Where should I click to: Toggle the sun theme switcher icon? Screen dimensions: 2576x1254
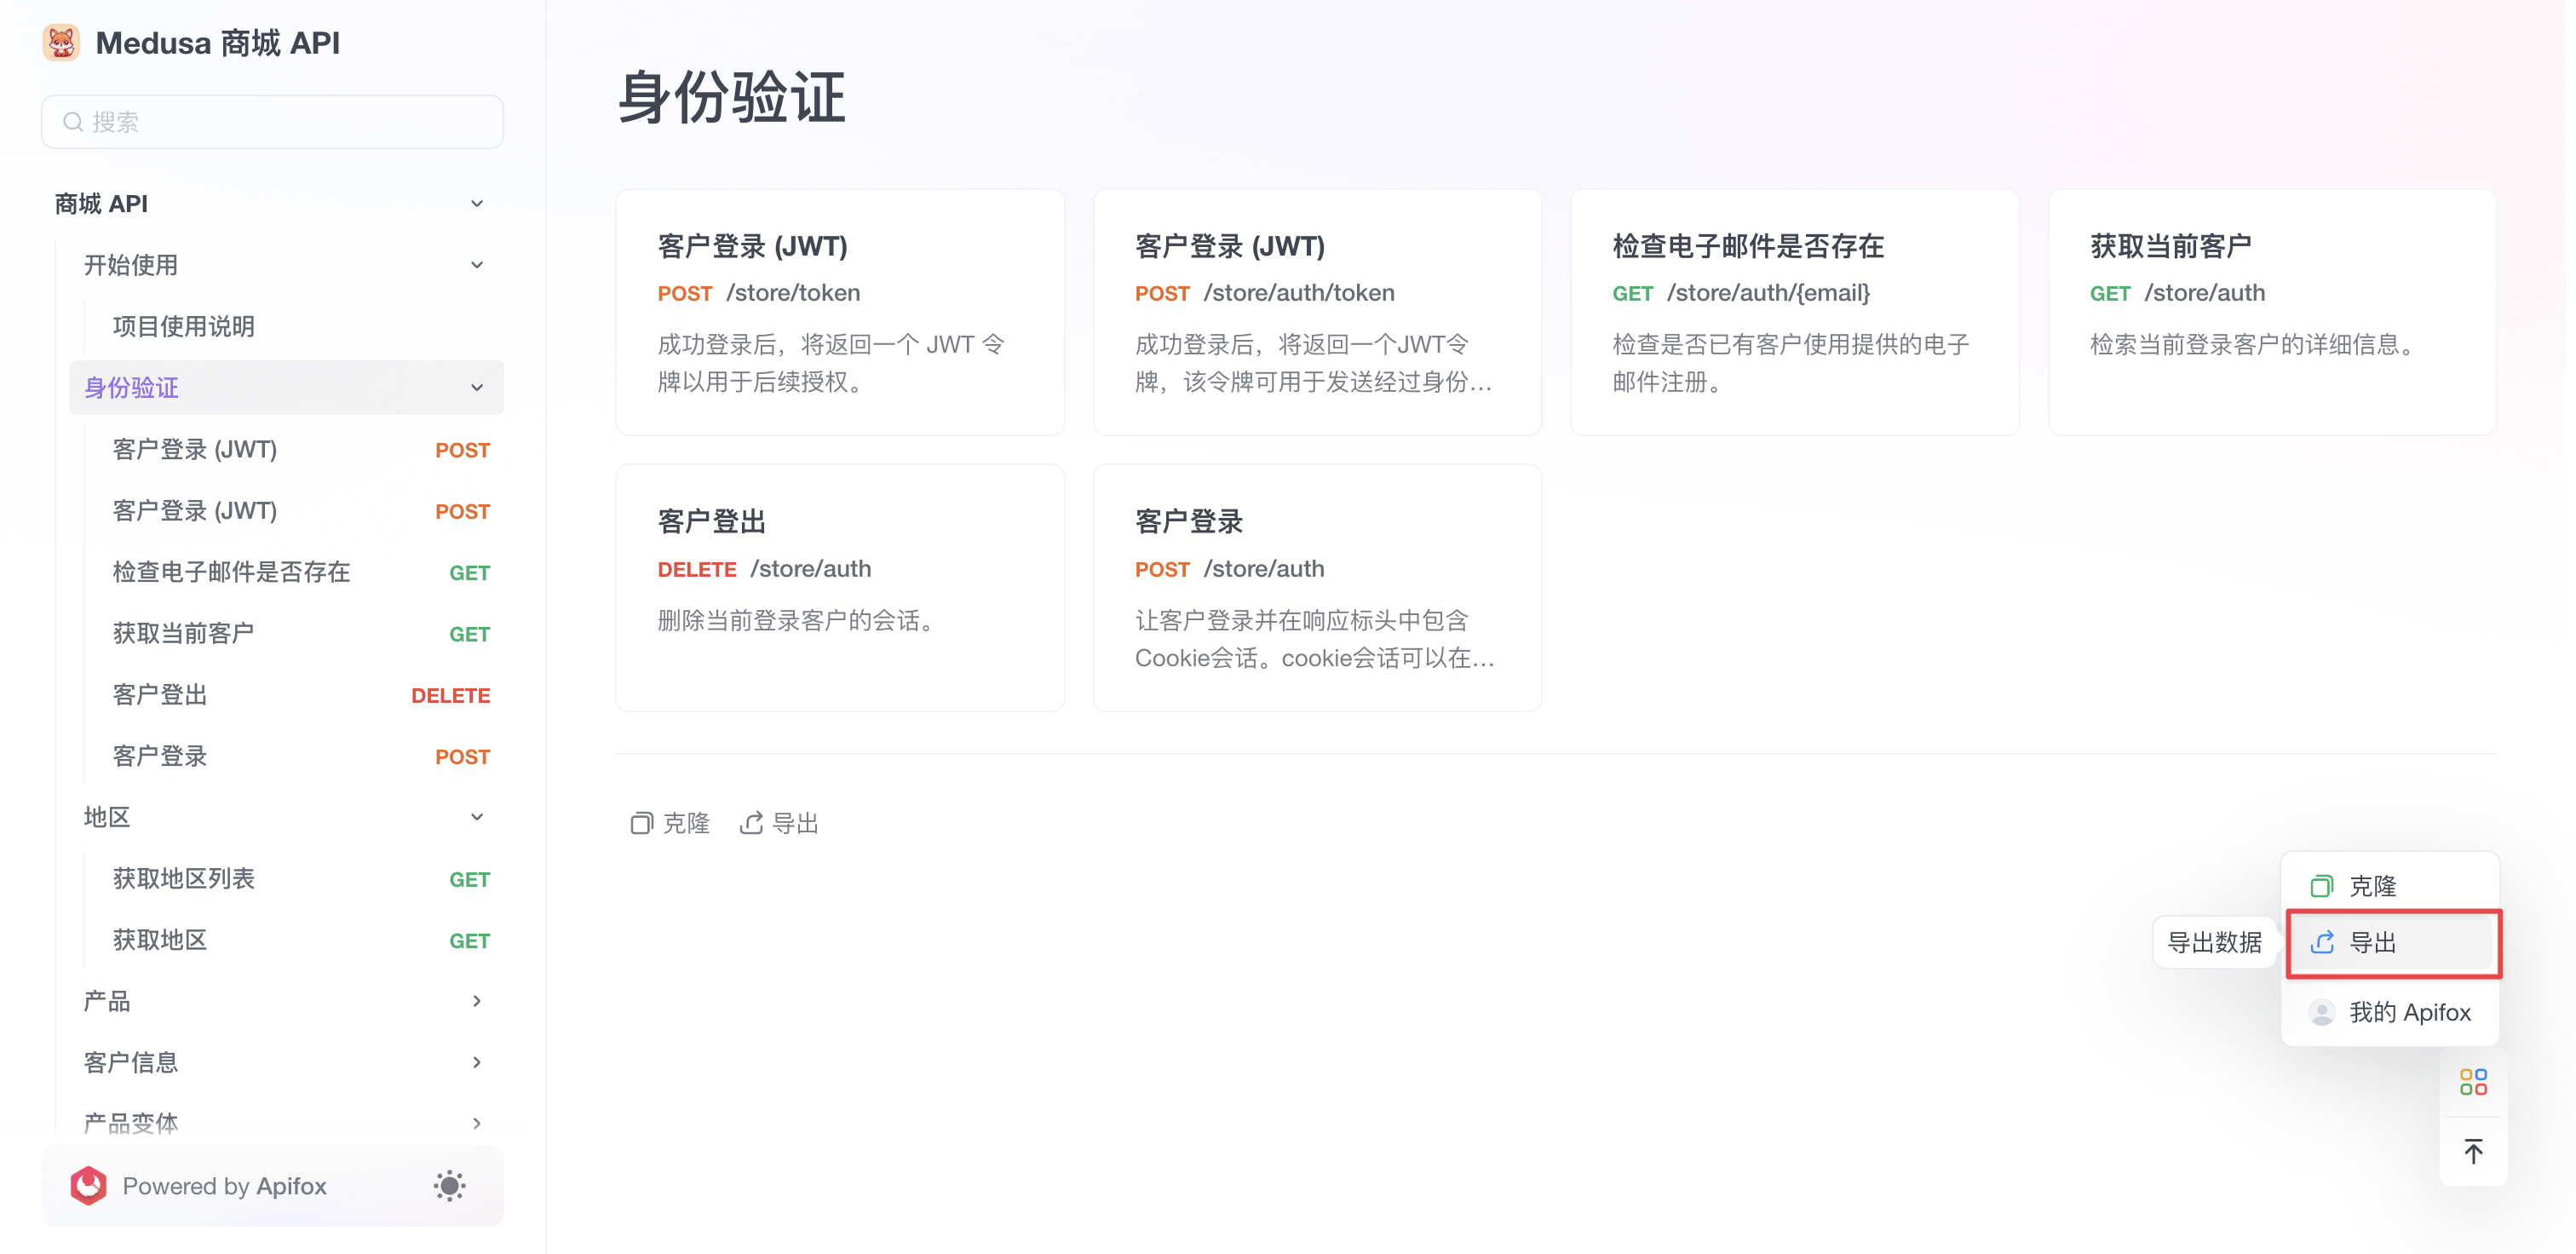(x=449, y=1185)
